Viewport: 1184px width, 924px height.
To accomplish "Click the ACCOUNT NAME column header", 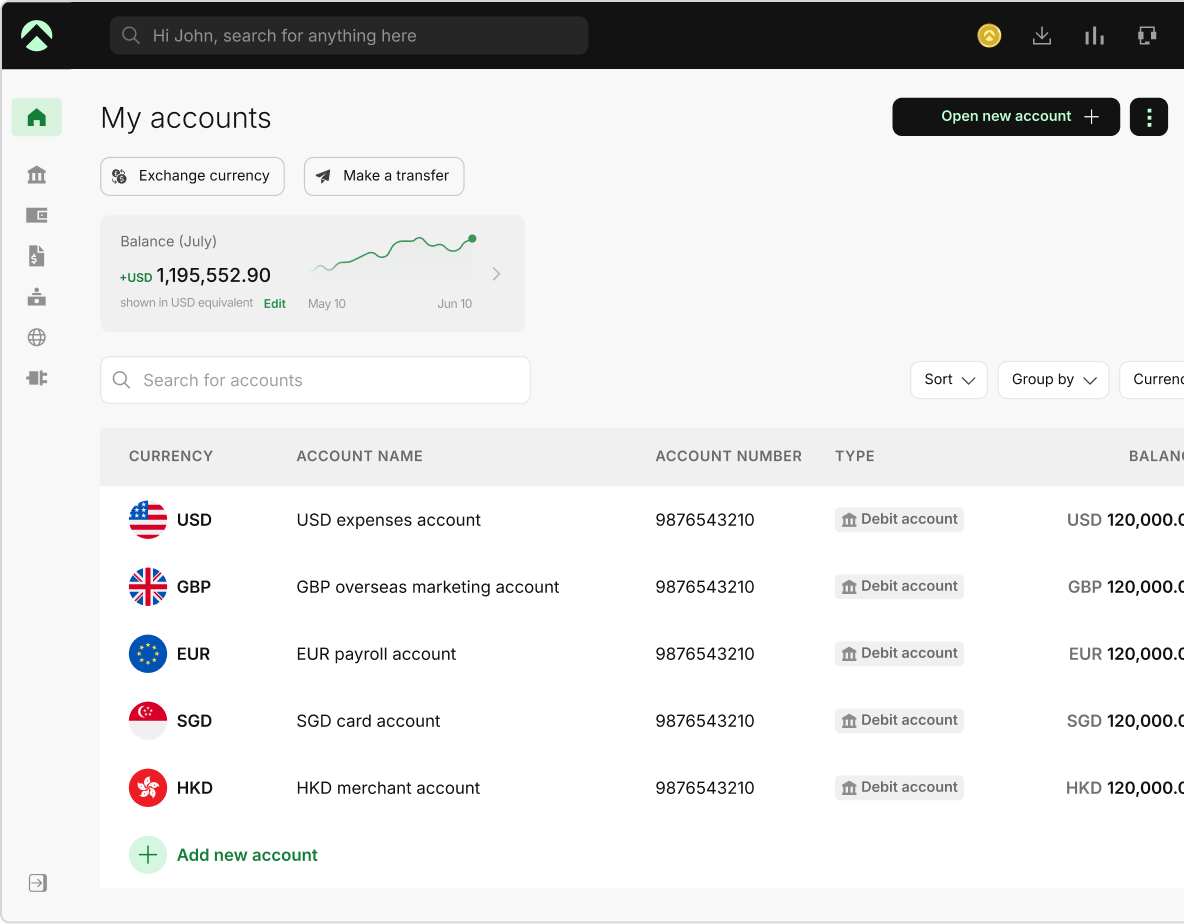I will click(359, 456).
